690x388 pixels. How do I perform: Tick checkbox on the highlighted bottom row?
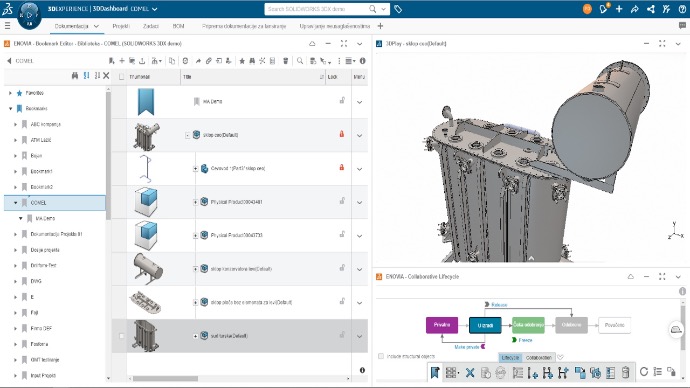(121, 336)
